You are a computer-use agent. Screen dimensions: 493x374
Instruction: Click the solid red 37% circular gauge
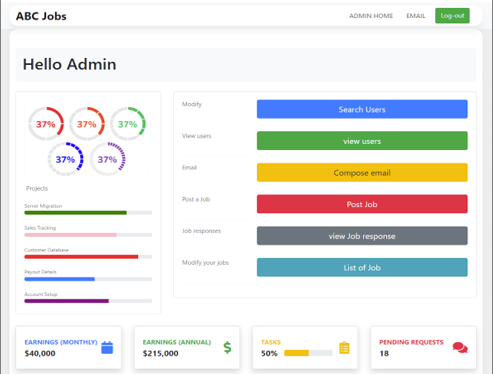click(46, 124)
